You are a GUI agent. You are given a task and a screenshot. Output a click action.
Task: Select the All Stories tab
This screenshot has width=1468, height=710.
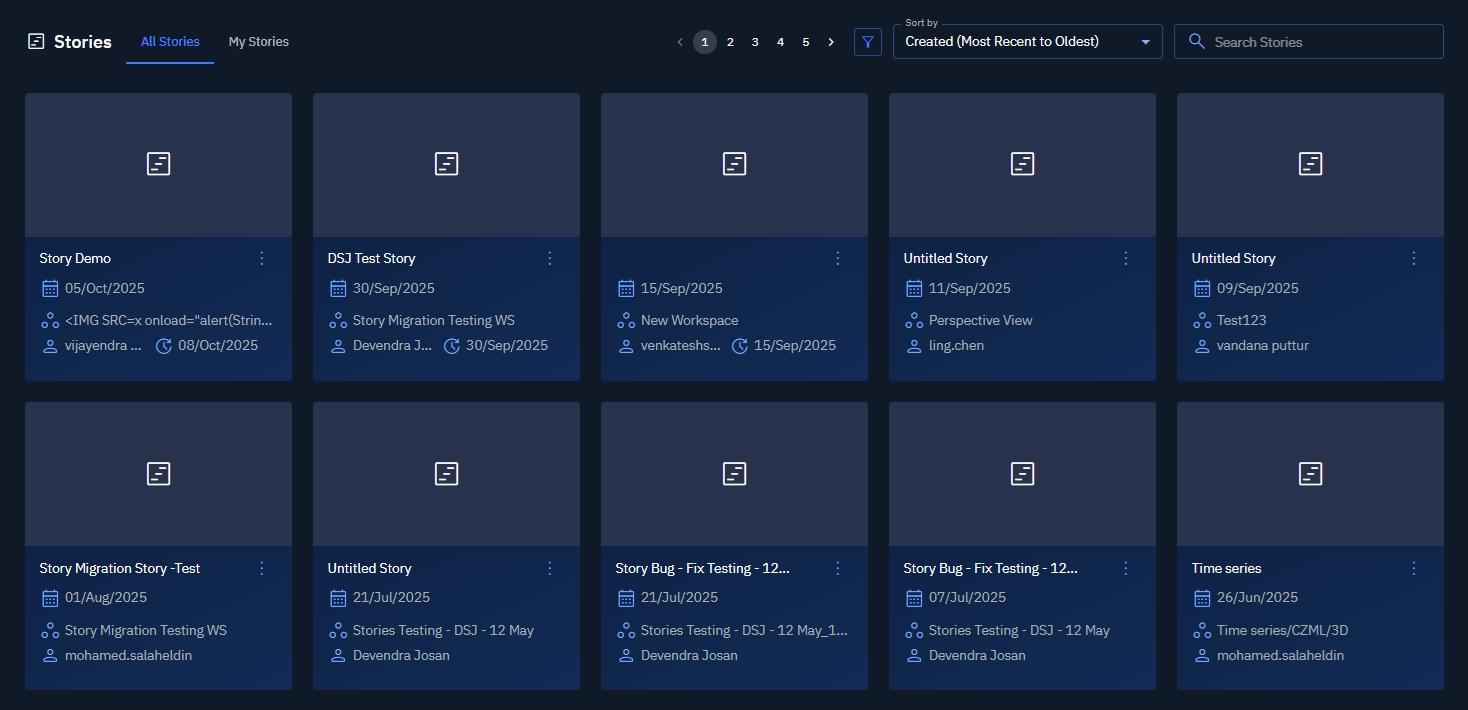tap(170, 42)
